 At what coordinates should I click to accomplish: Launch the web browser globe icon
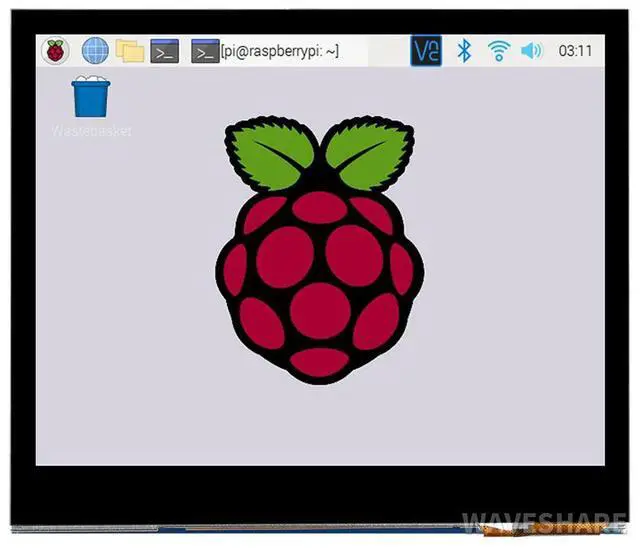point(95,50)
